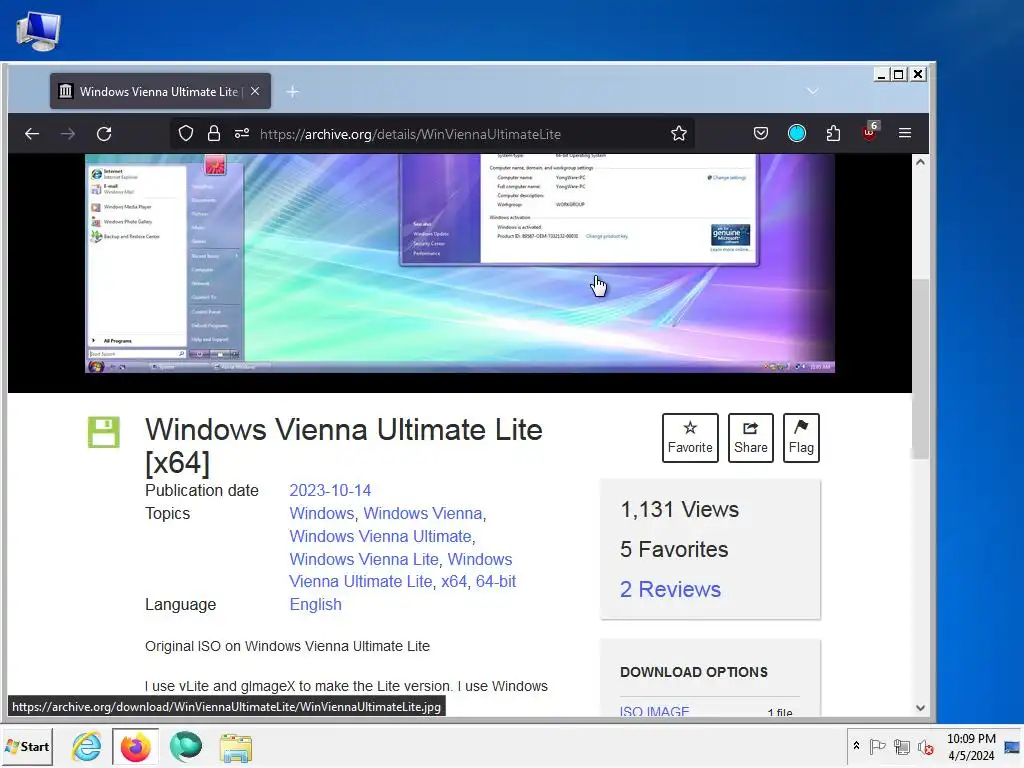Open the 2 Reviews link
This screenshot has width=1024, height=768.
click(671, 589)
